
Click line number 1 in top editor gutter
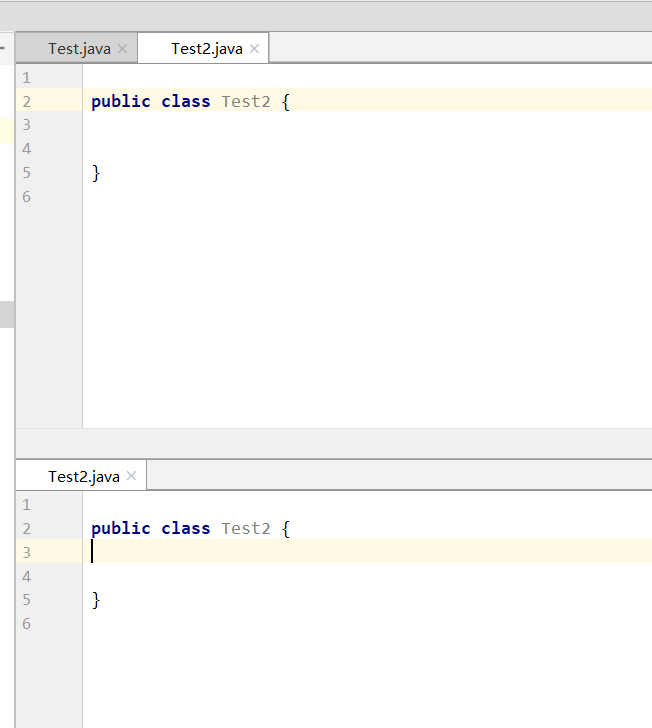[26, 78]
